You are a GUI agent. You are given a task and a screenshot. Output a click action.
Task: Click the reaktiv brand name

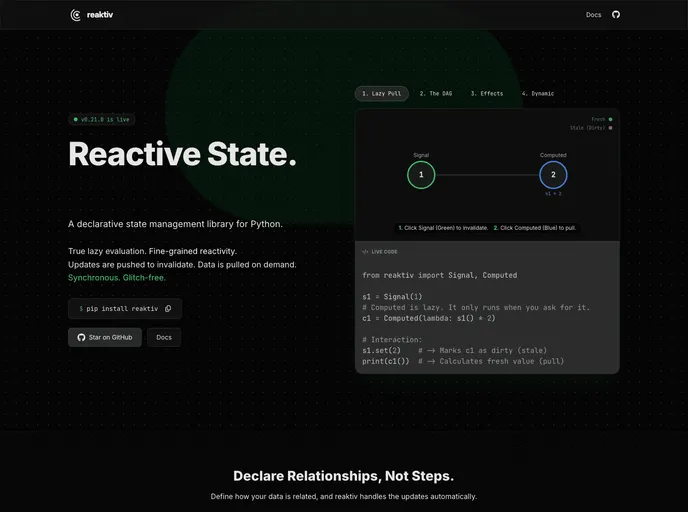click(100, 15)
